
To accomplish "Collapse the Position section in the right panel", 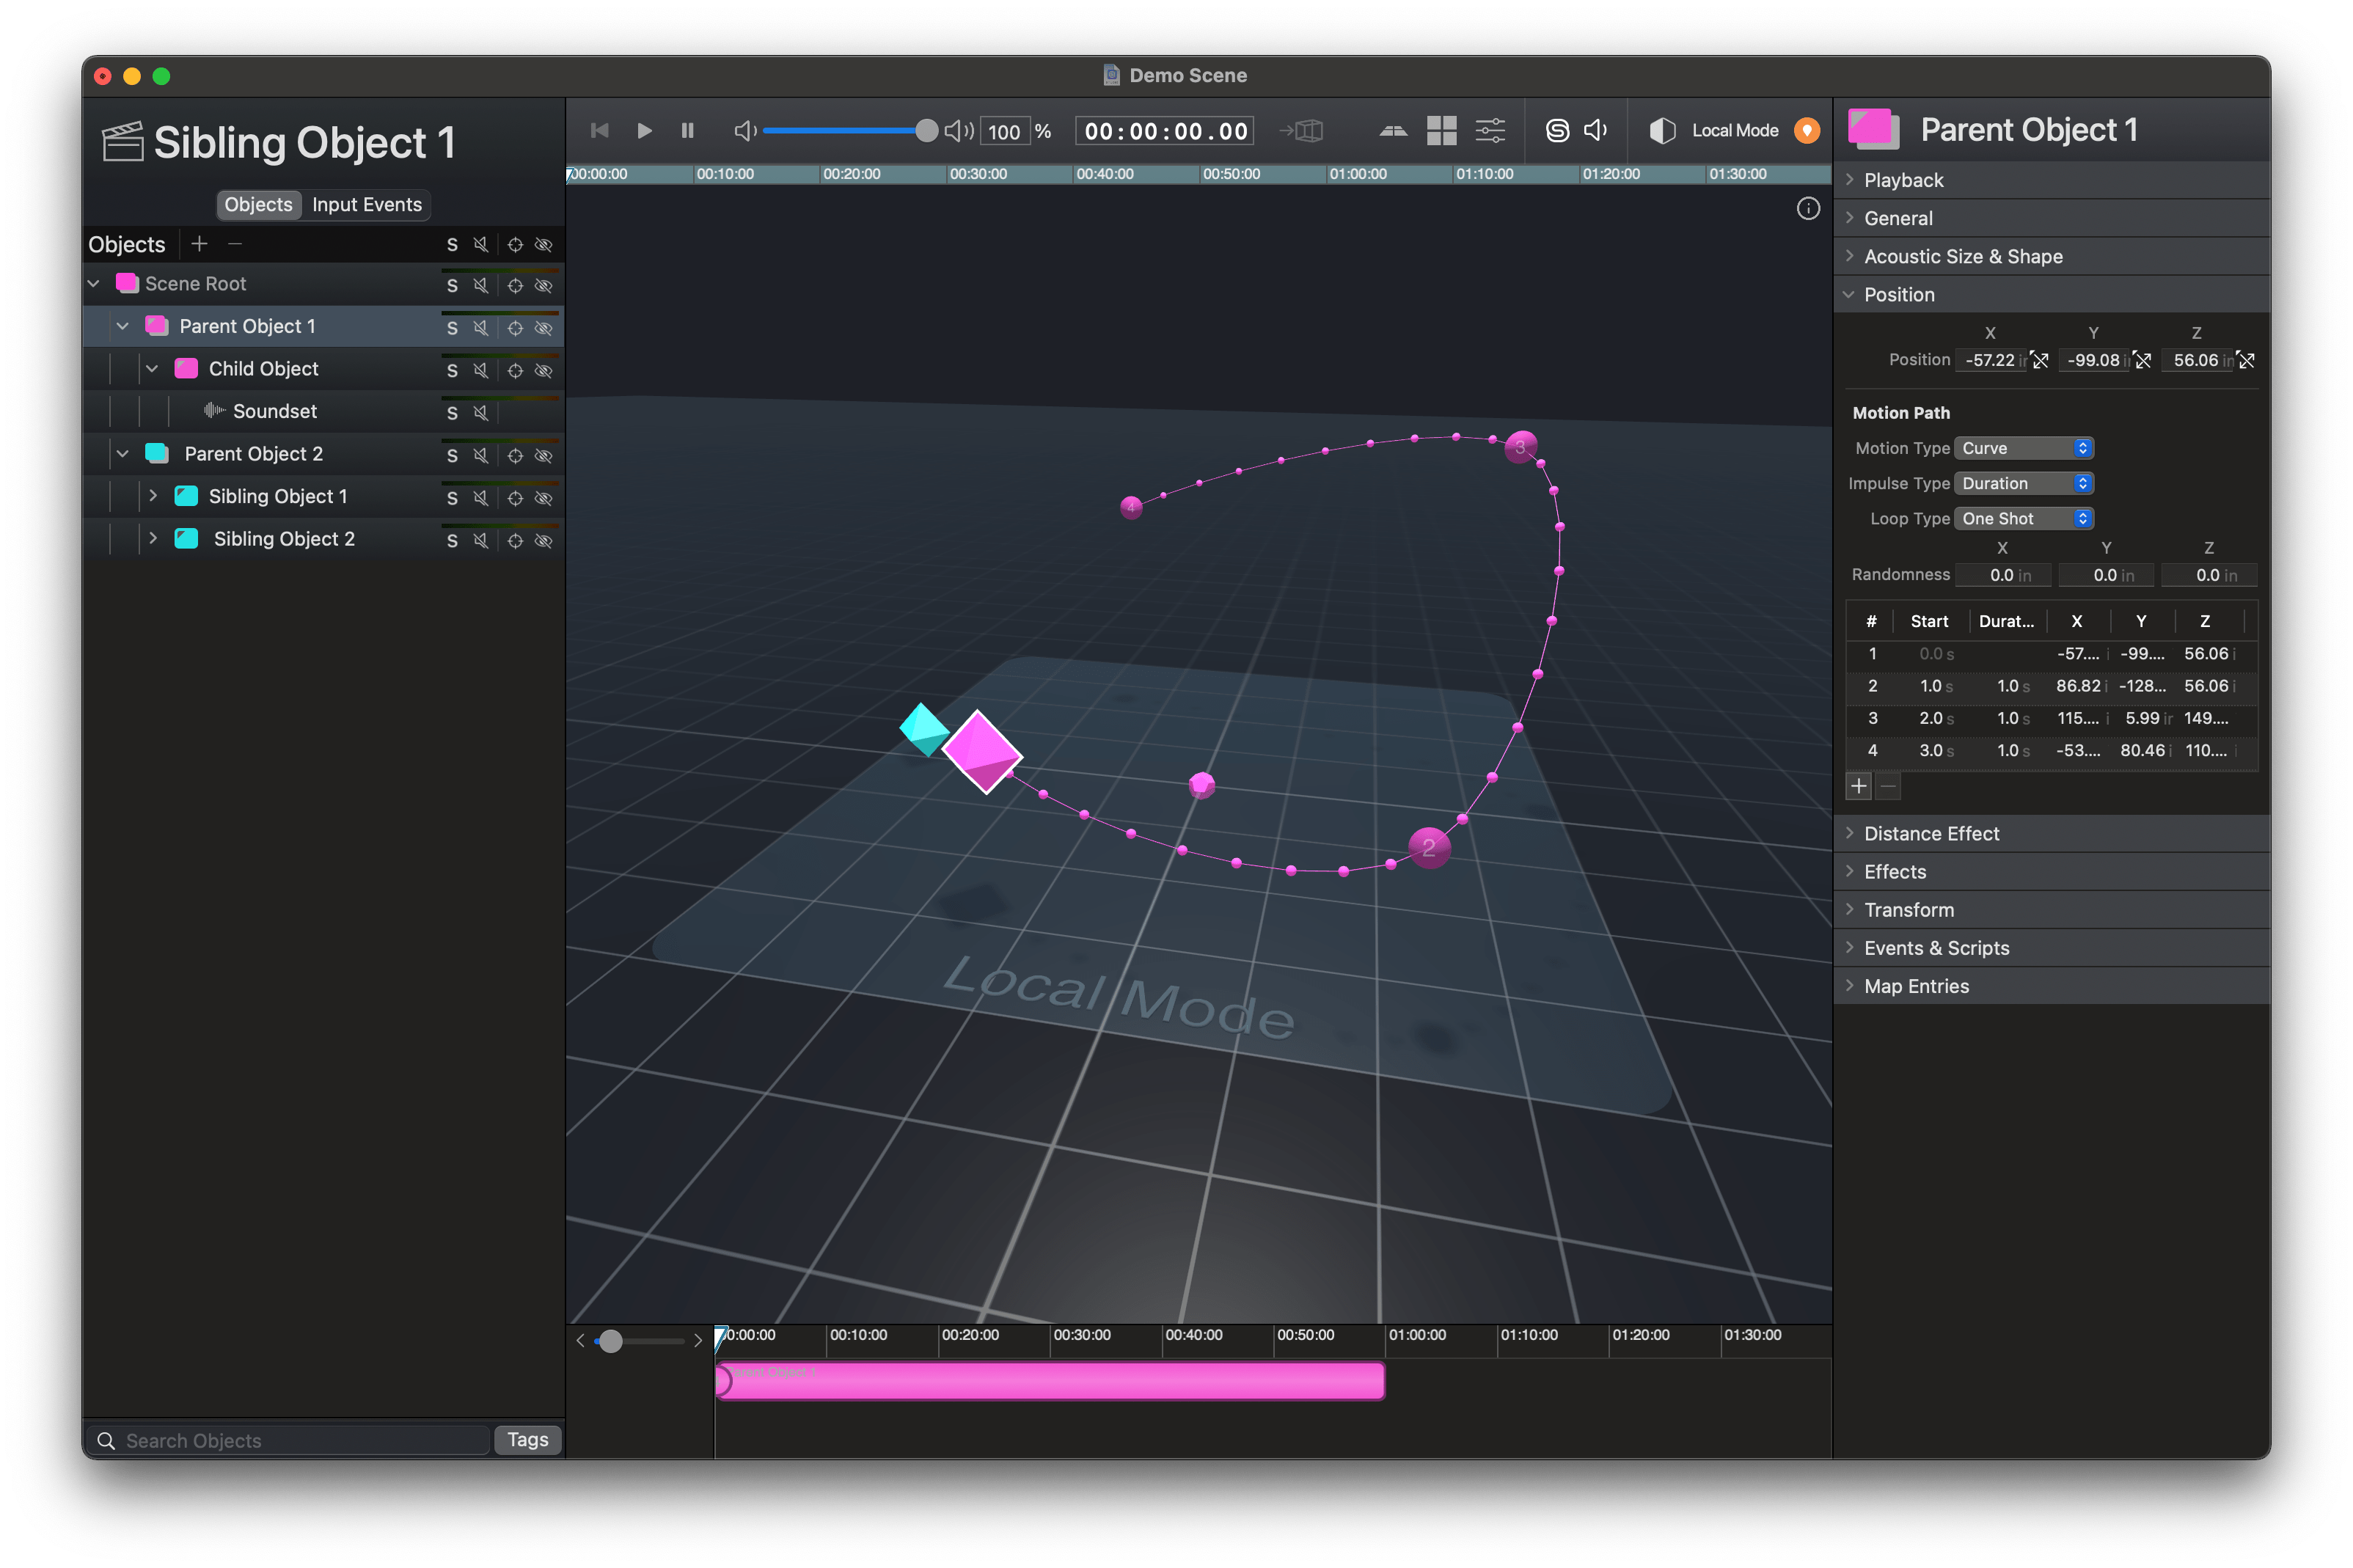I will point(1849,294).
